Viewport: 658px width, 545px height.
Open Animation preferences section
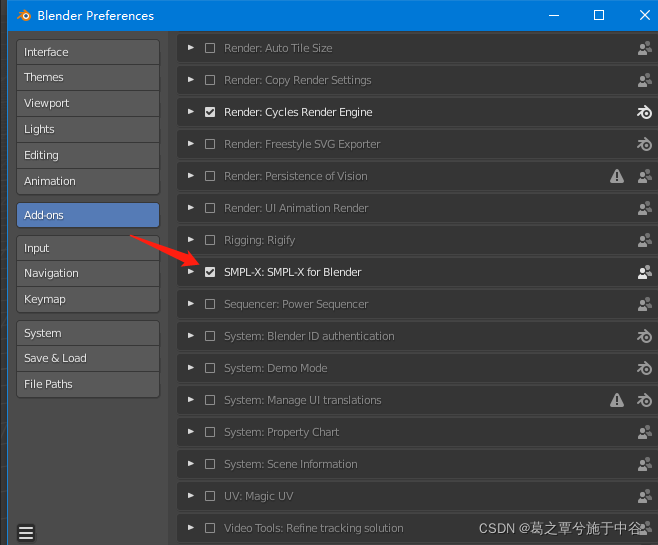pos(88,181)
